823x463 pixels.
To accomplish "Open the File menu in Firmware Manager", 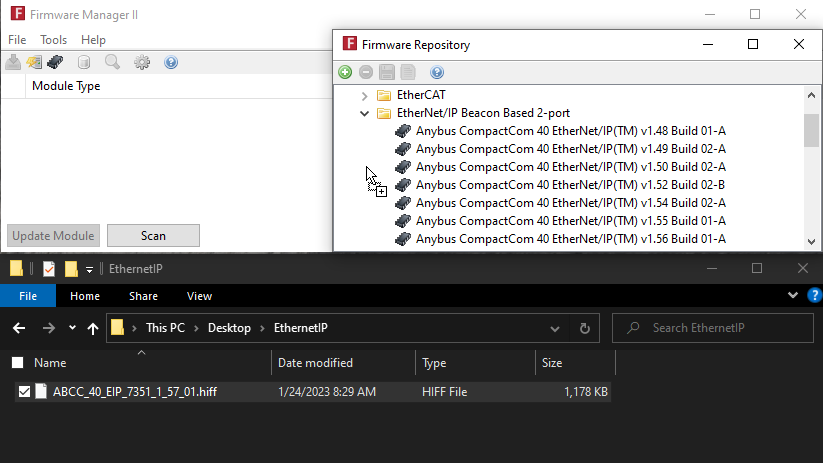I will [x=17, y=40].
